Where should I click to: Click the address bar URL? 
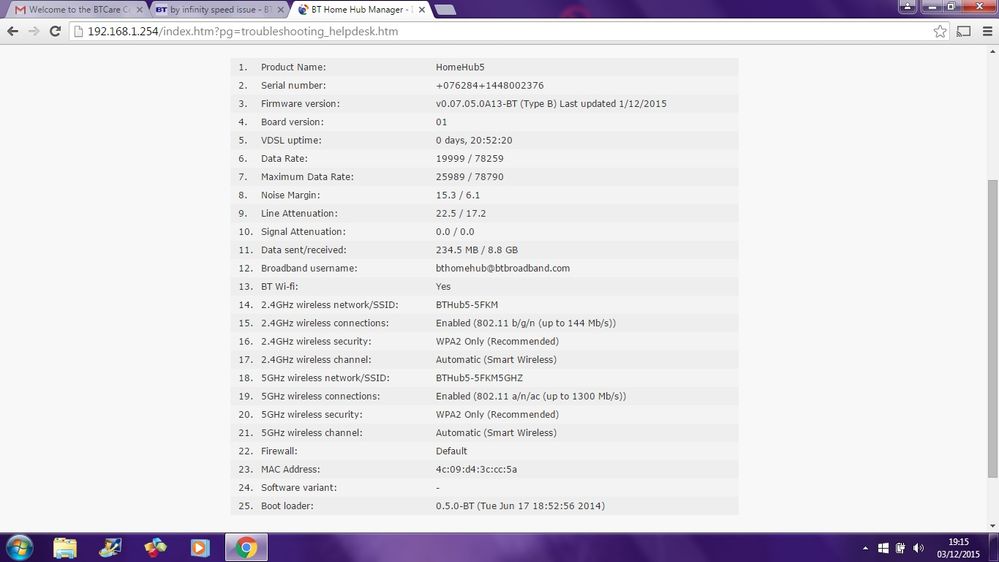[243, 31]
